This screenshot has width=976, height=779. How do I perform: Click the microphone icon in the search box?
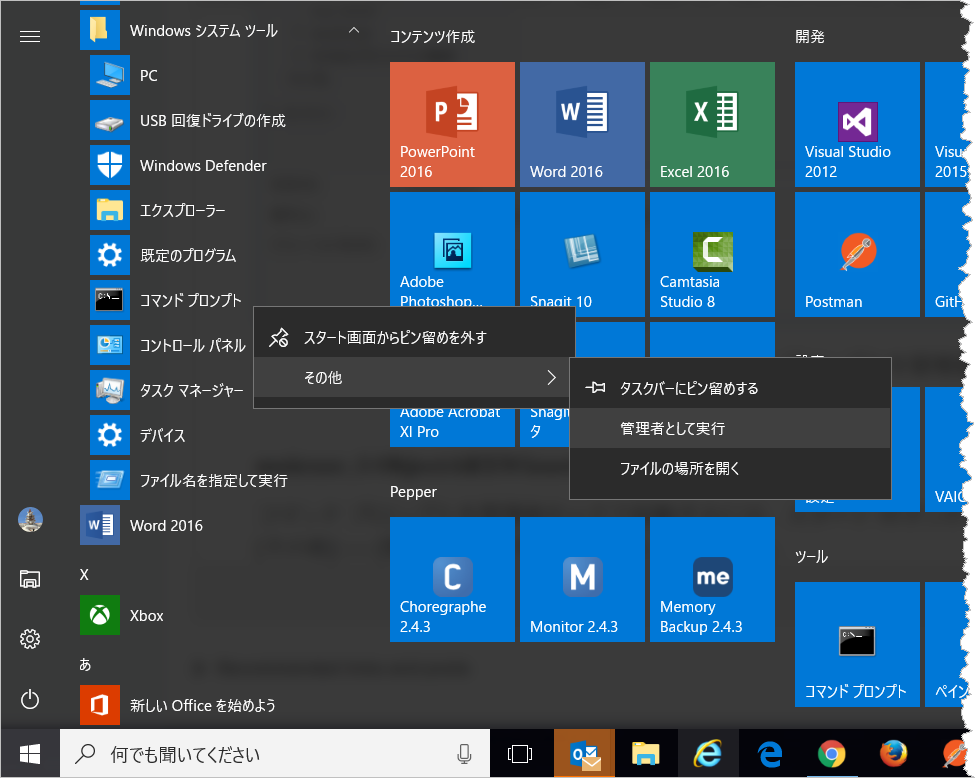pyautogui.click(x=464, y=754)
